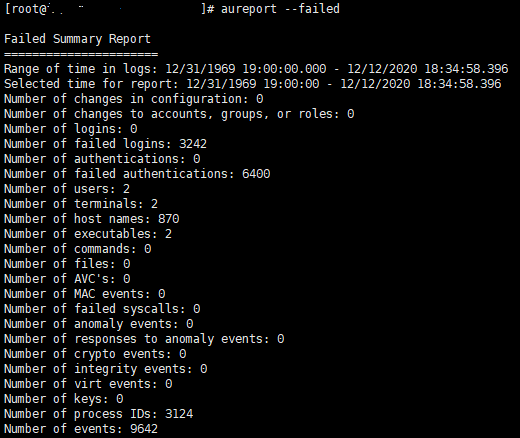Click the Number of terminals line
The width and height of the screenshot is (520, 438).
81,204
